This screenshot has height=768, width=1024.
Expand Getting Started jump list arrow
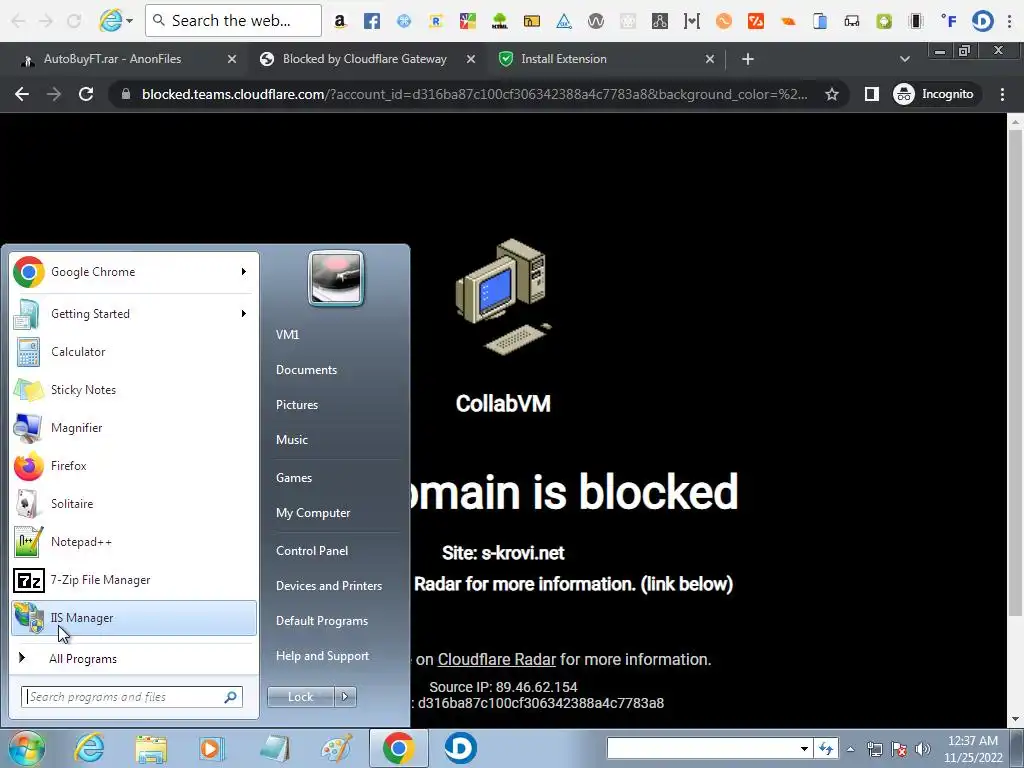(x=244, y=313)
